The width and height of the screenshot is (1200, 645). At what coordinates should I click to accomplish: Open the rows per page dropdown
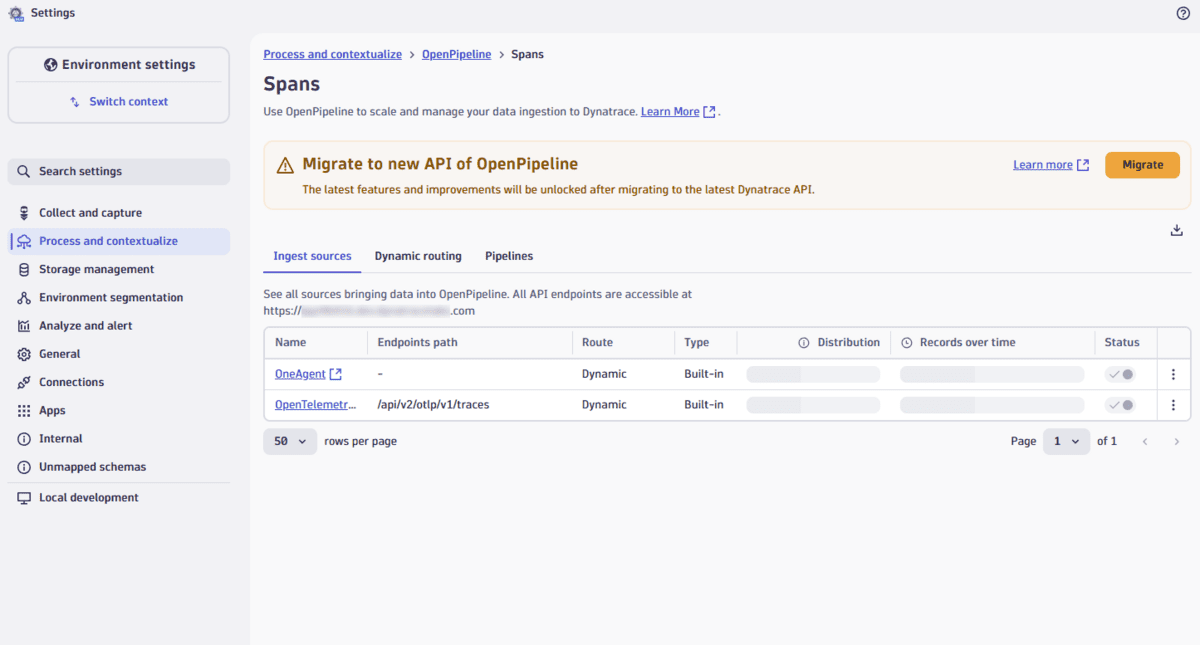(290, 440)
